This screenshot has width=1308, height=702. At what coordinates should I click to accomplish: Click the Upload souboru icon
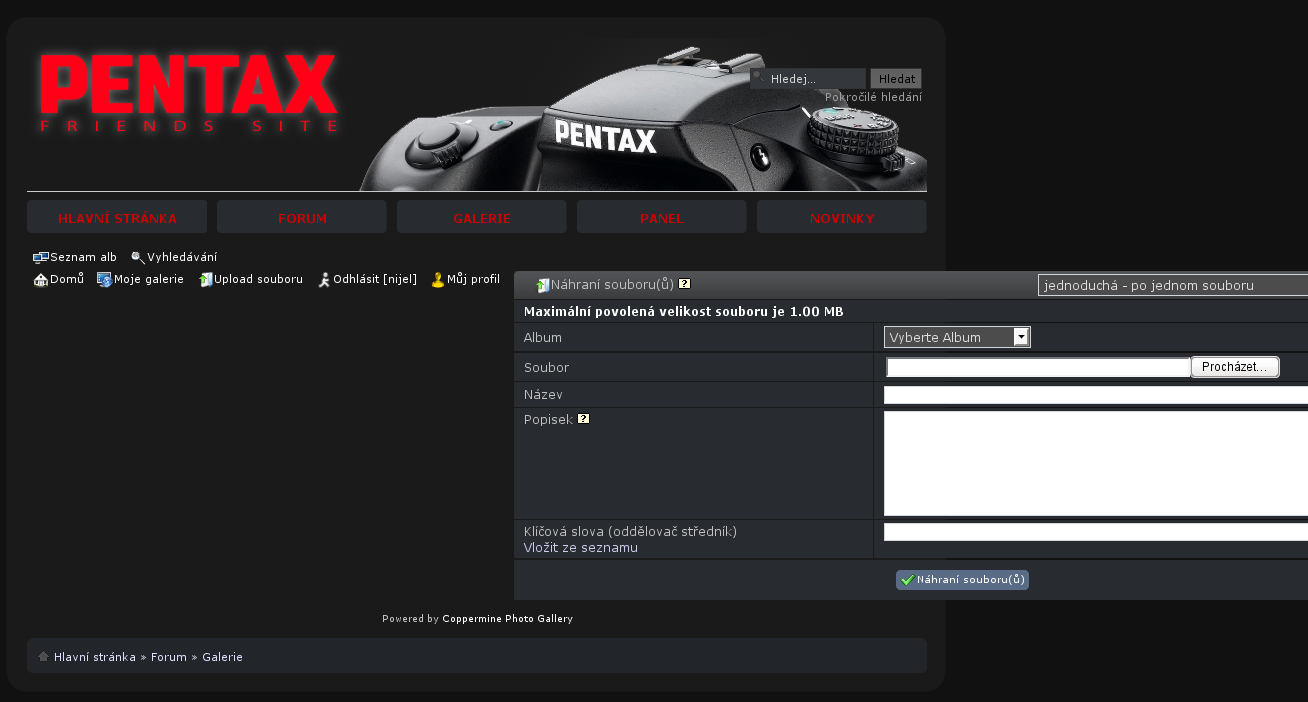pos(205,280)
